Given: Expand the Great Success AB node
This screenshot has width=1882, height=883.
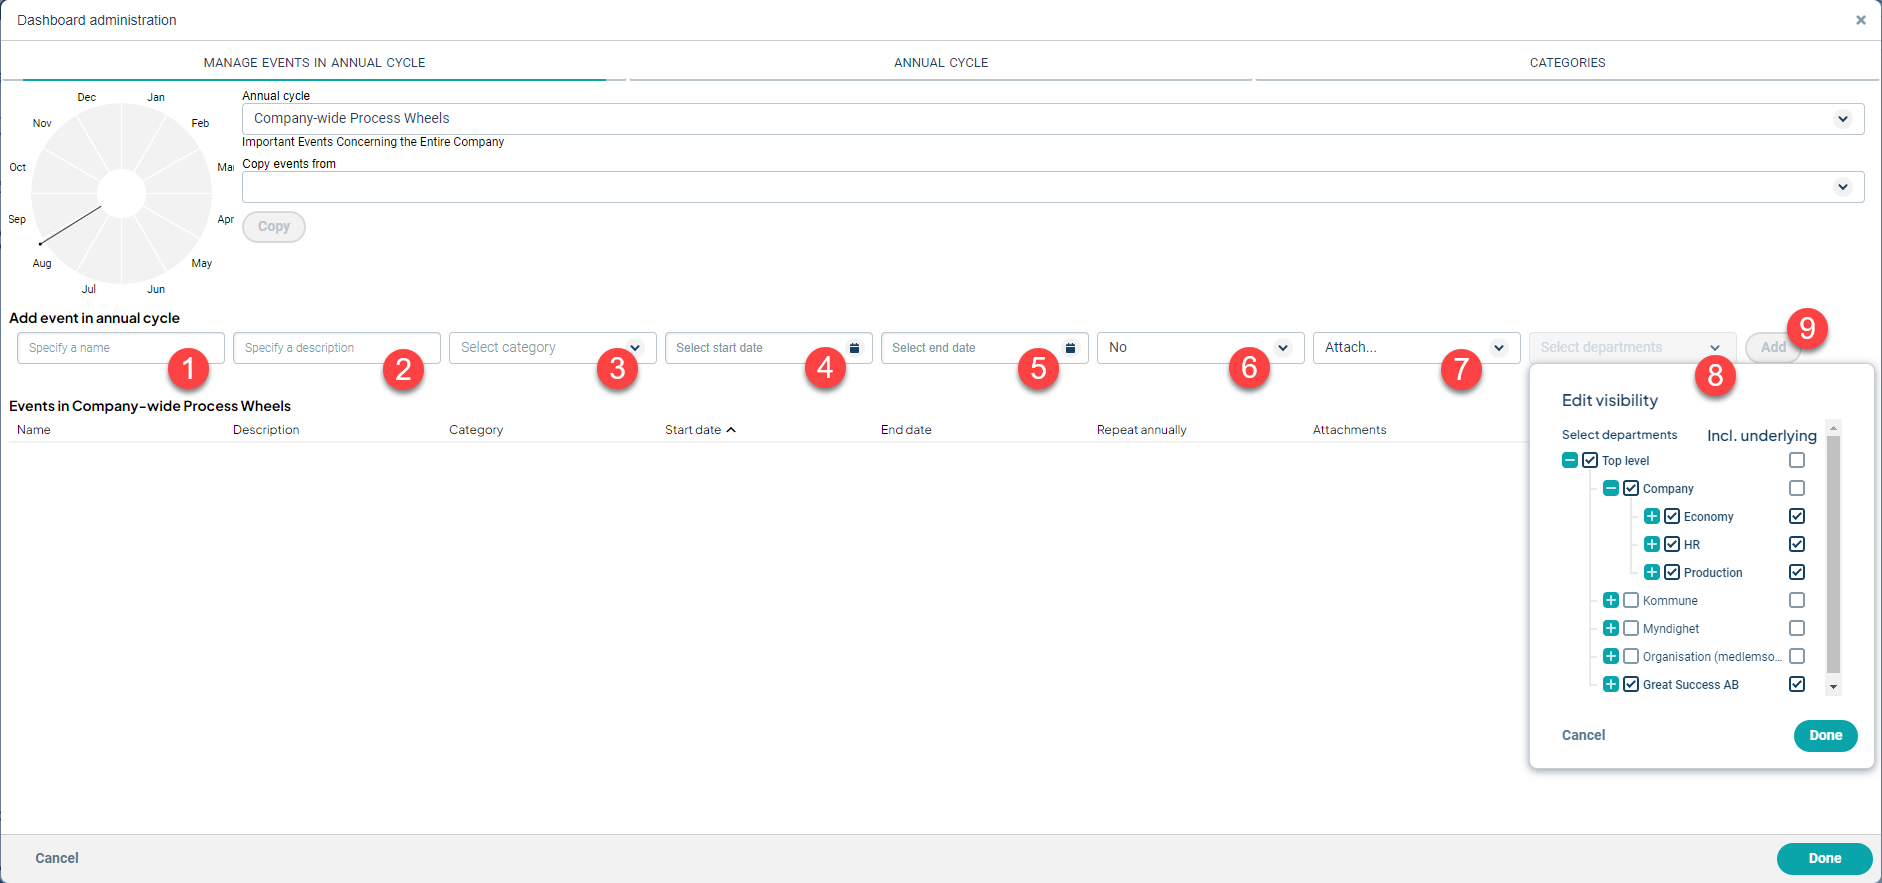Looking at the screenshot, I should point(1610,685).
